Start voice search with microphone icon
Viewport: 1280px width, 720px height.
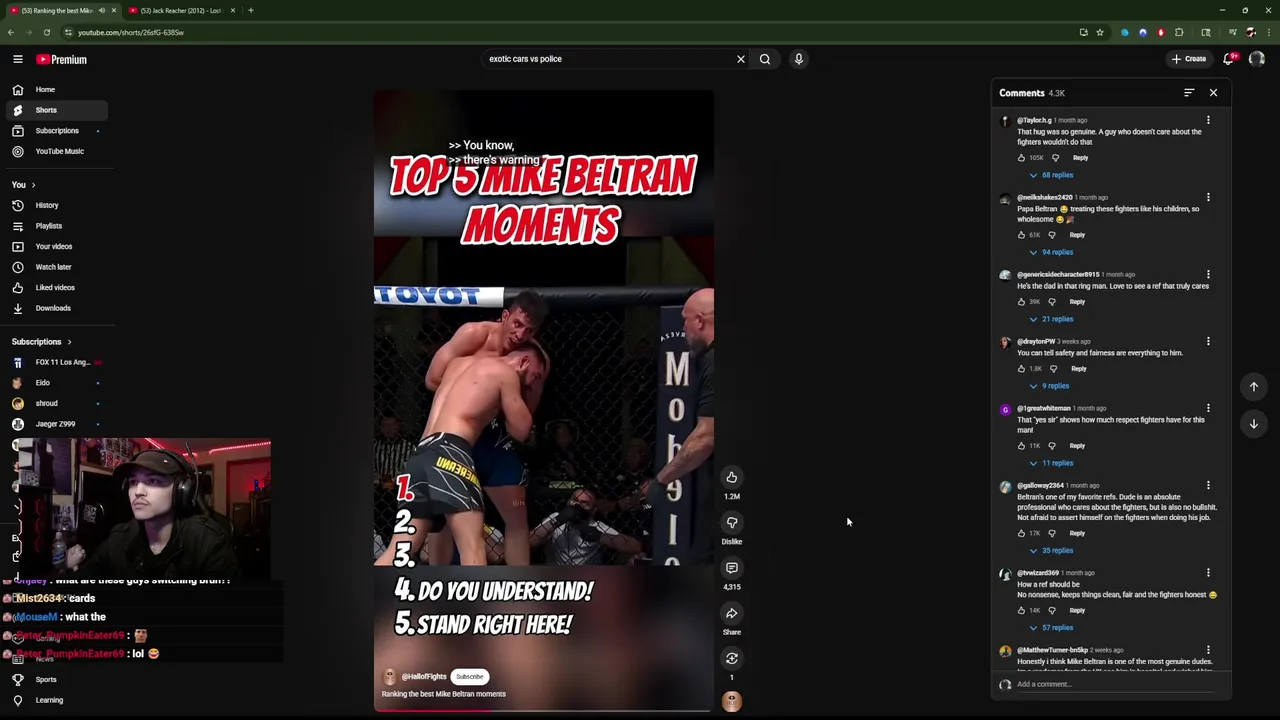coord(799,59)
